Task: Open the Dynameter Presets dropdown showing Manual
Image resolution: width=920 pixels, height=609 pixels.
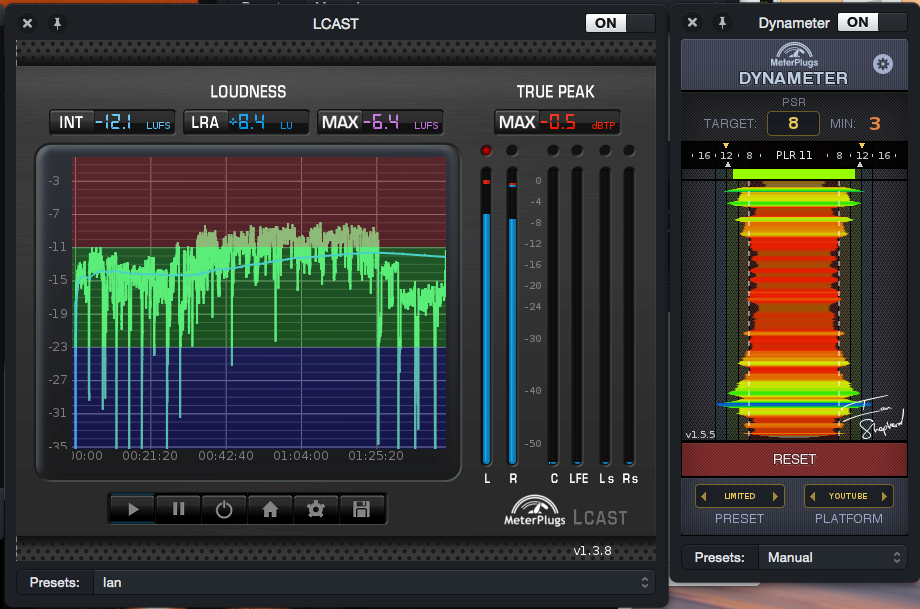Action: (833, 557)
